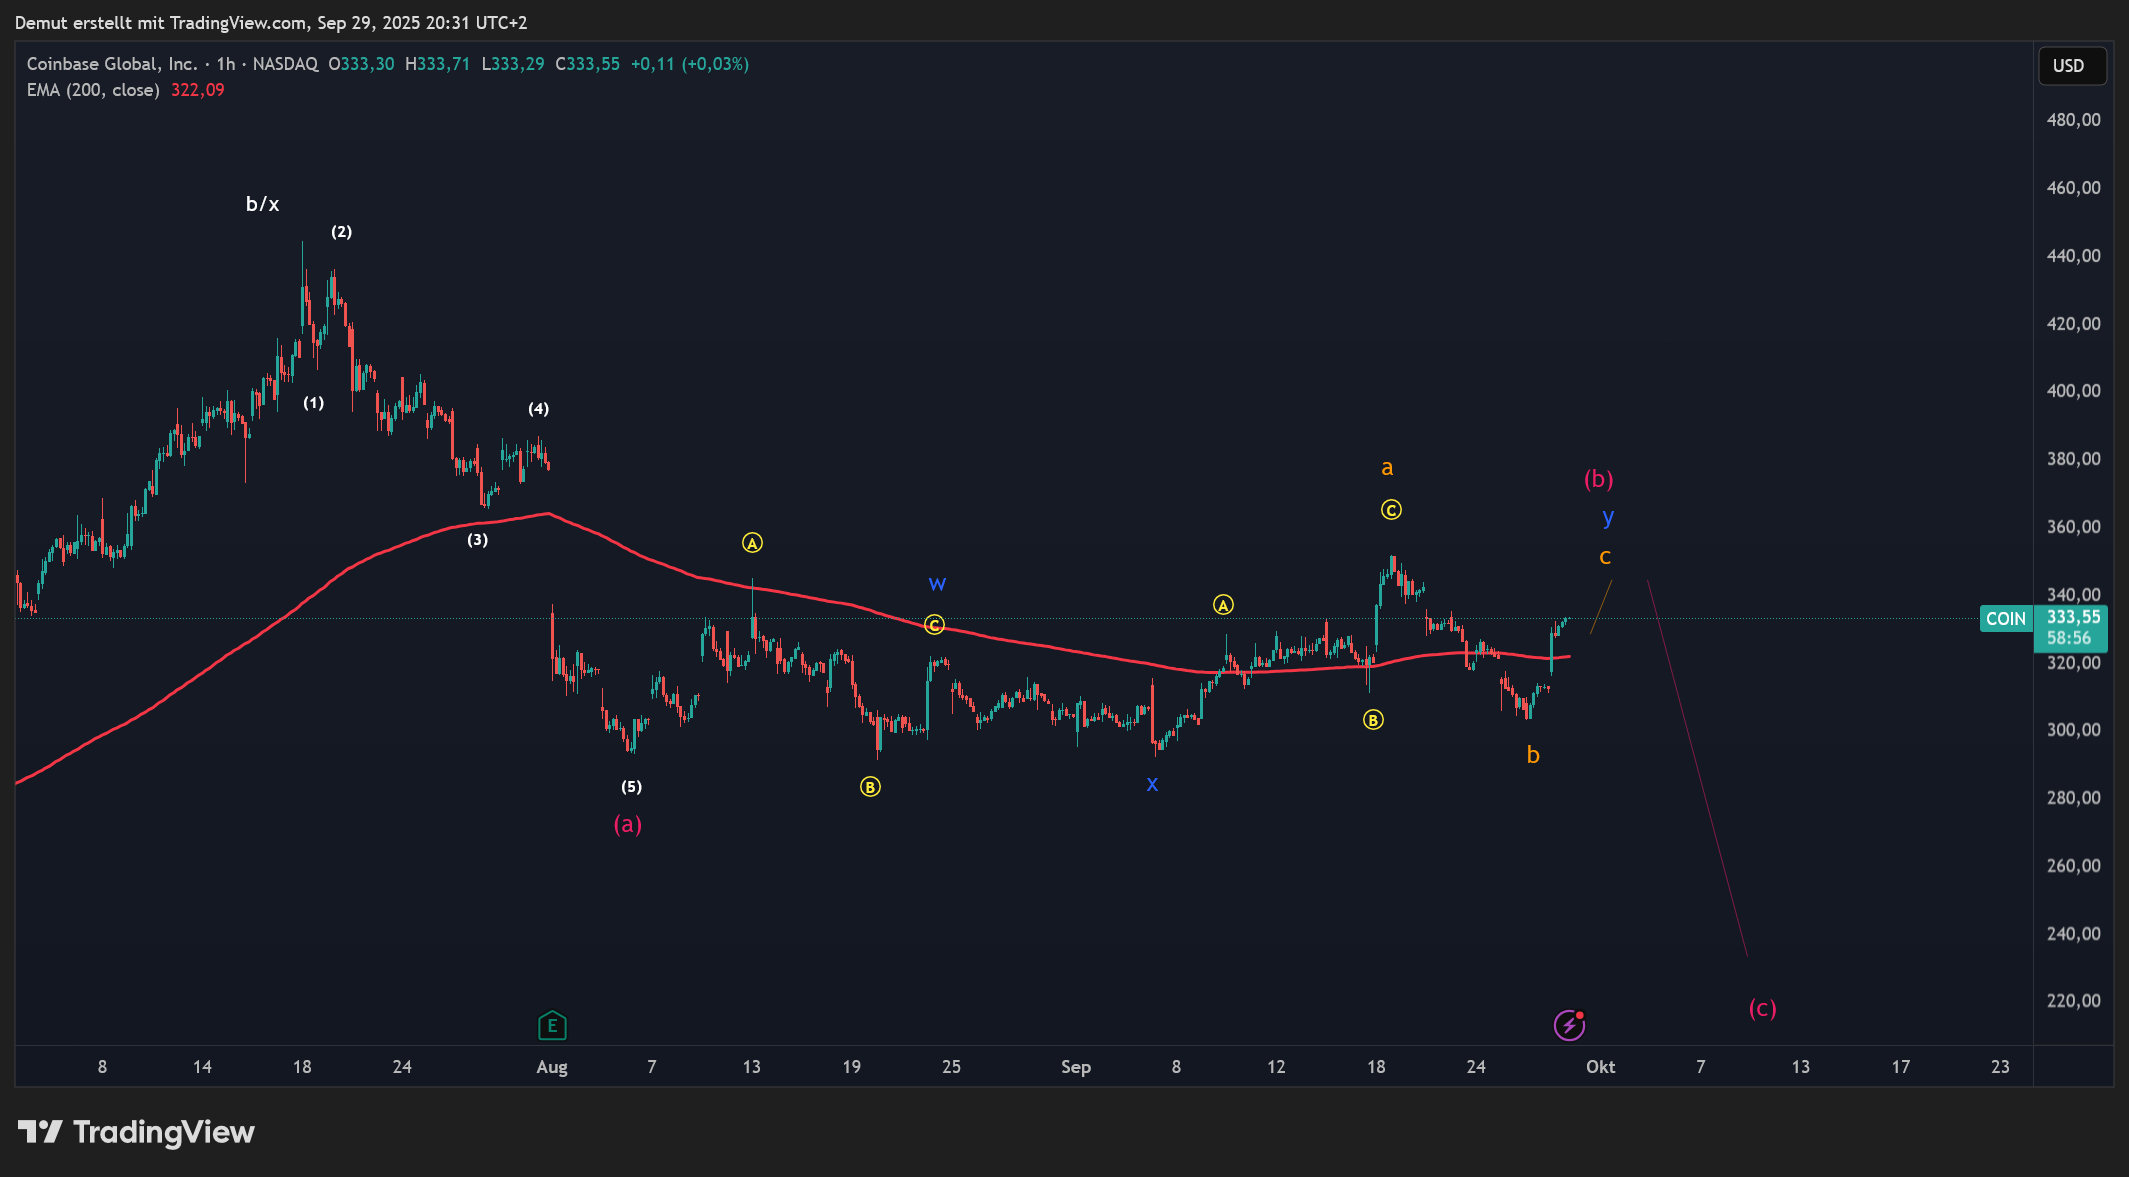Viewport: 2129px width, 1177px height.
Task: Select circled B marker near Sep 18
Action: pos(1373,720)
